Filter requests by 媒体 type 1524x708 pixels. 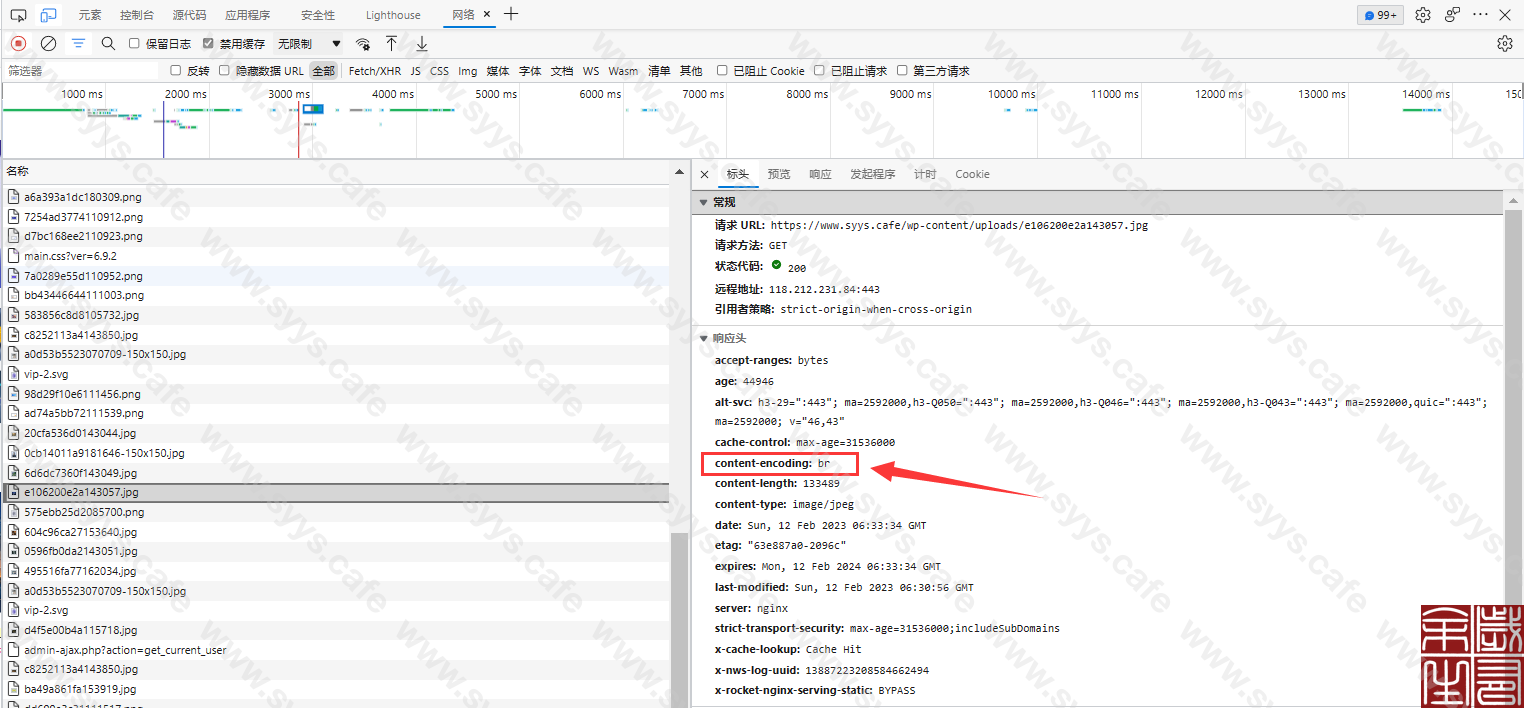[498, 71]
